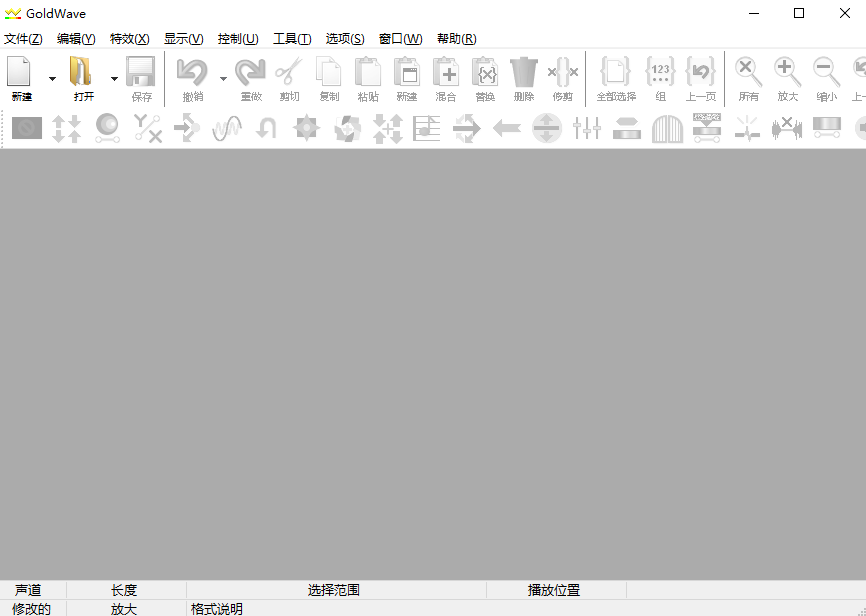This screenshot has height=616, width=866.
Task: Expand the dropdown arrow beside 撤销
Action: 223,79
